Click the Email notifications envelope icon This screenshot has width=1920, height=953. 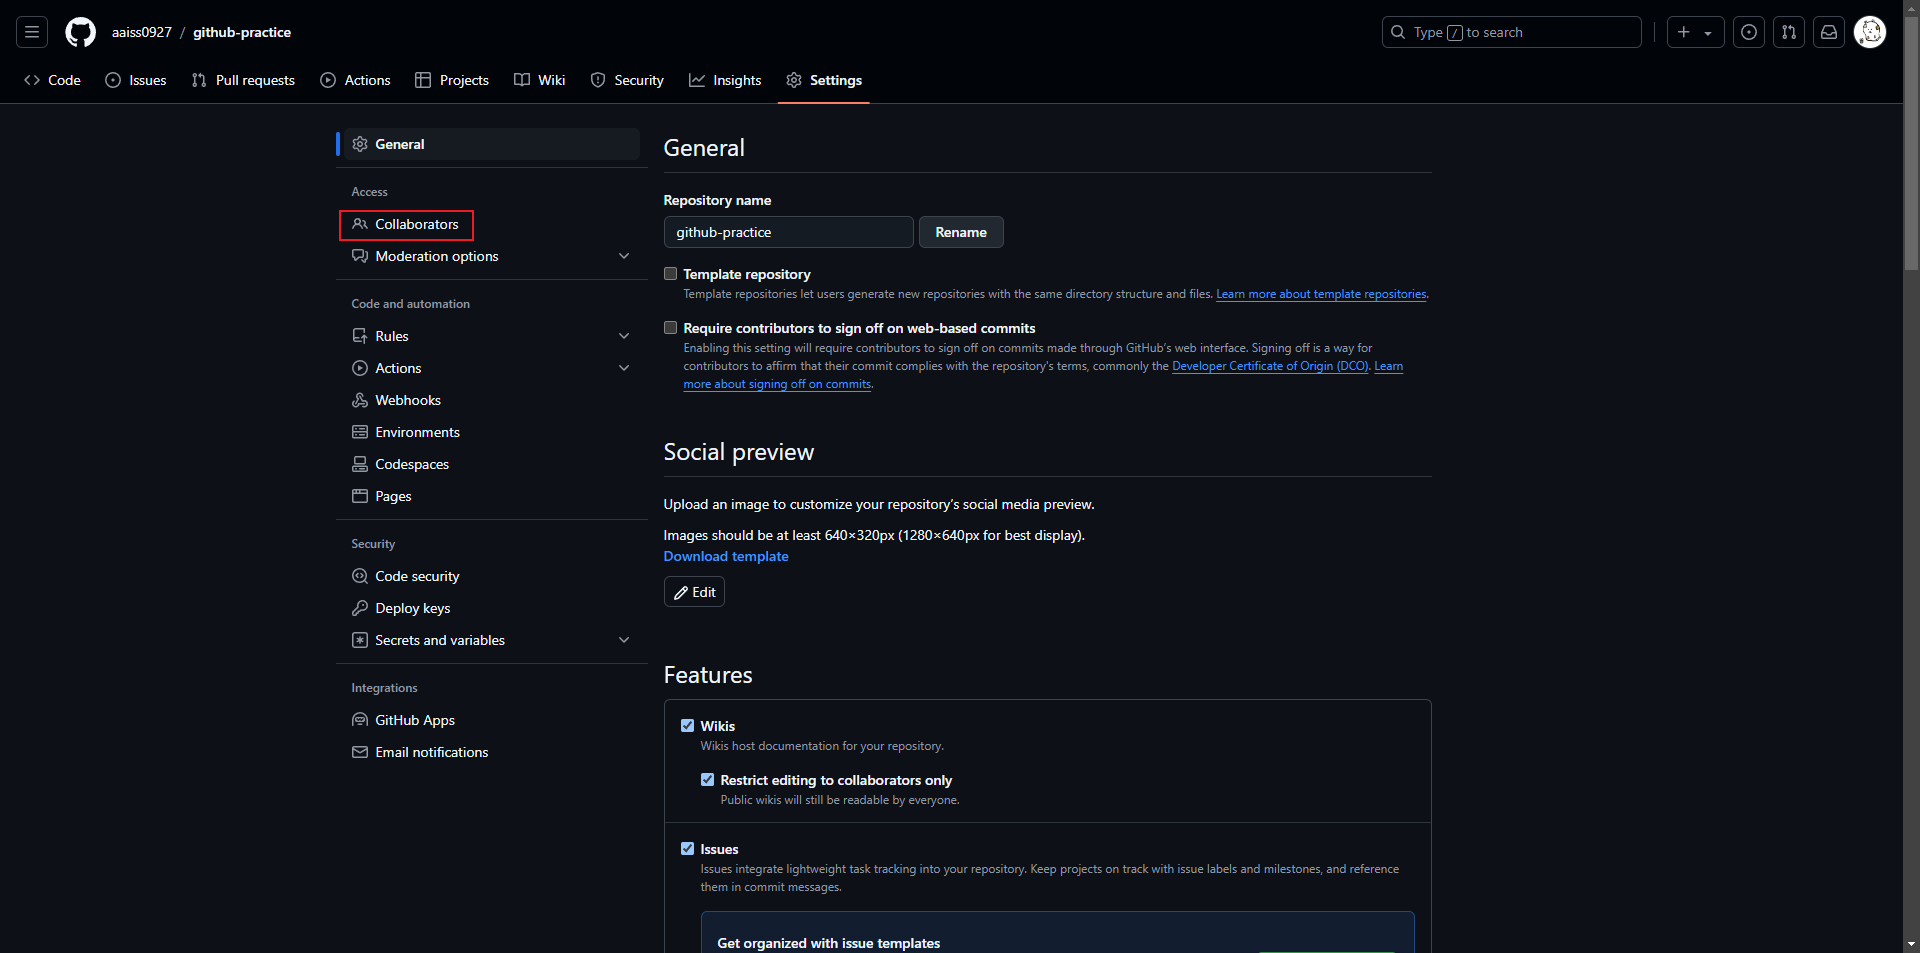point(360,752)
